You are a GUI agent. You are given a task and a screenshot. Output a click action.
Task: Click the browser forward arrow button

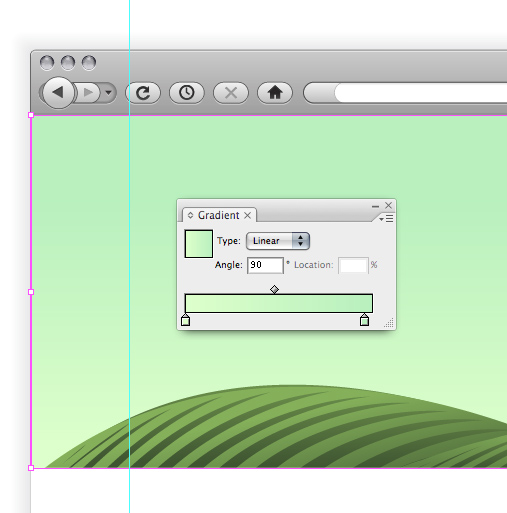(x=88, y=93)
